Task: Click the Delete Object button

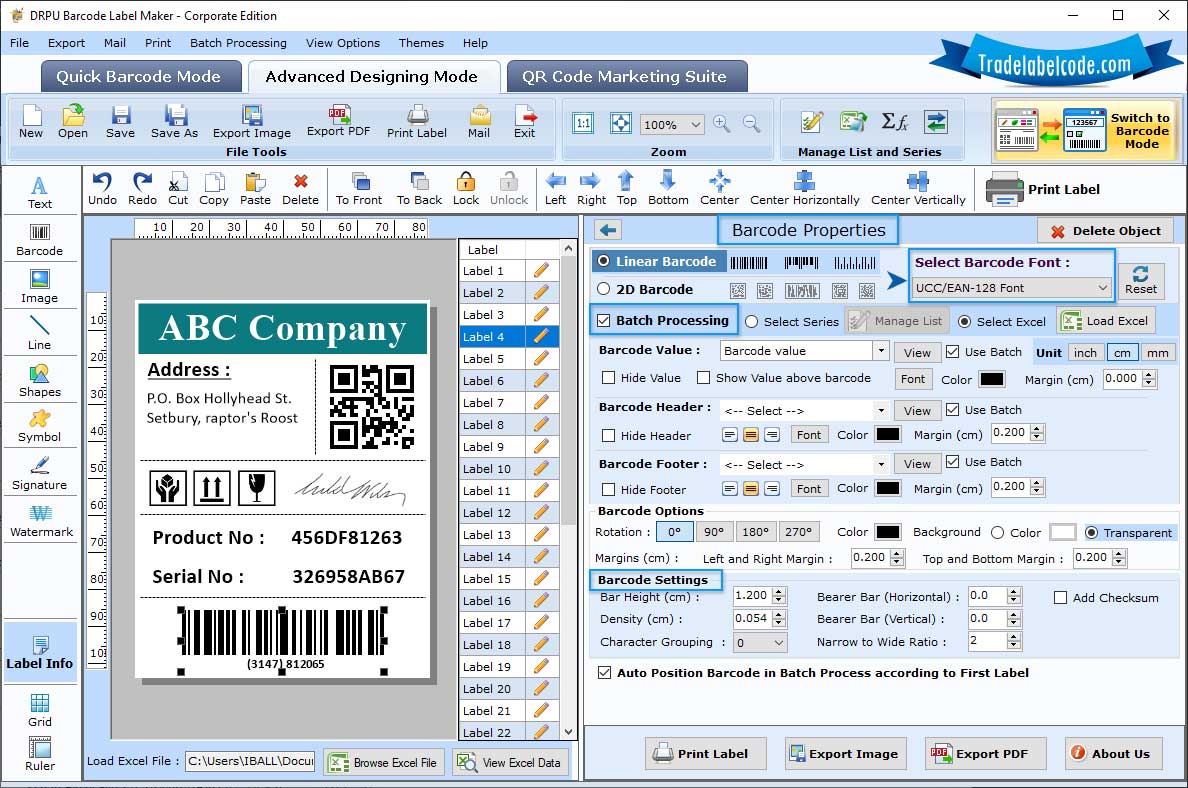Action: click(1106, 231)
